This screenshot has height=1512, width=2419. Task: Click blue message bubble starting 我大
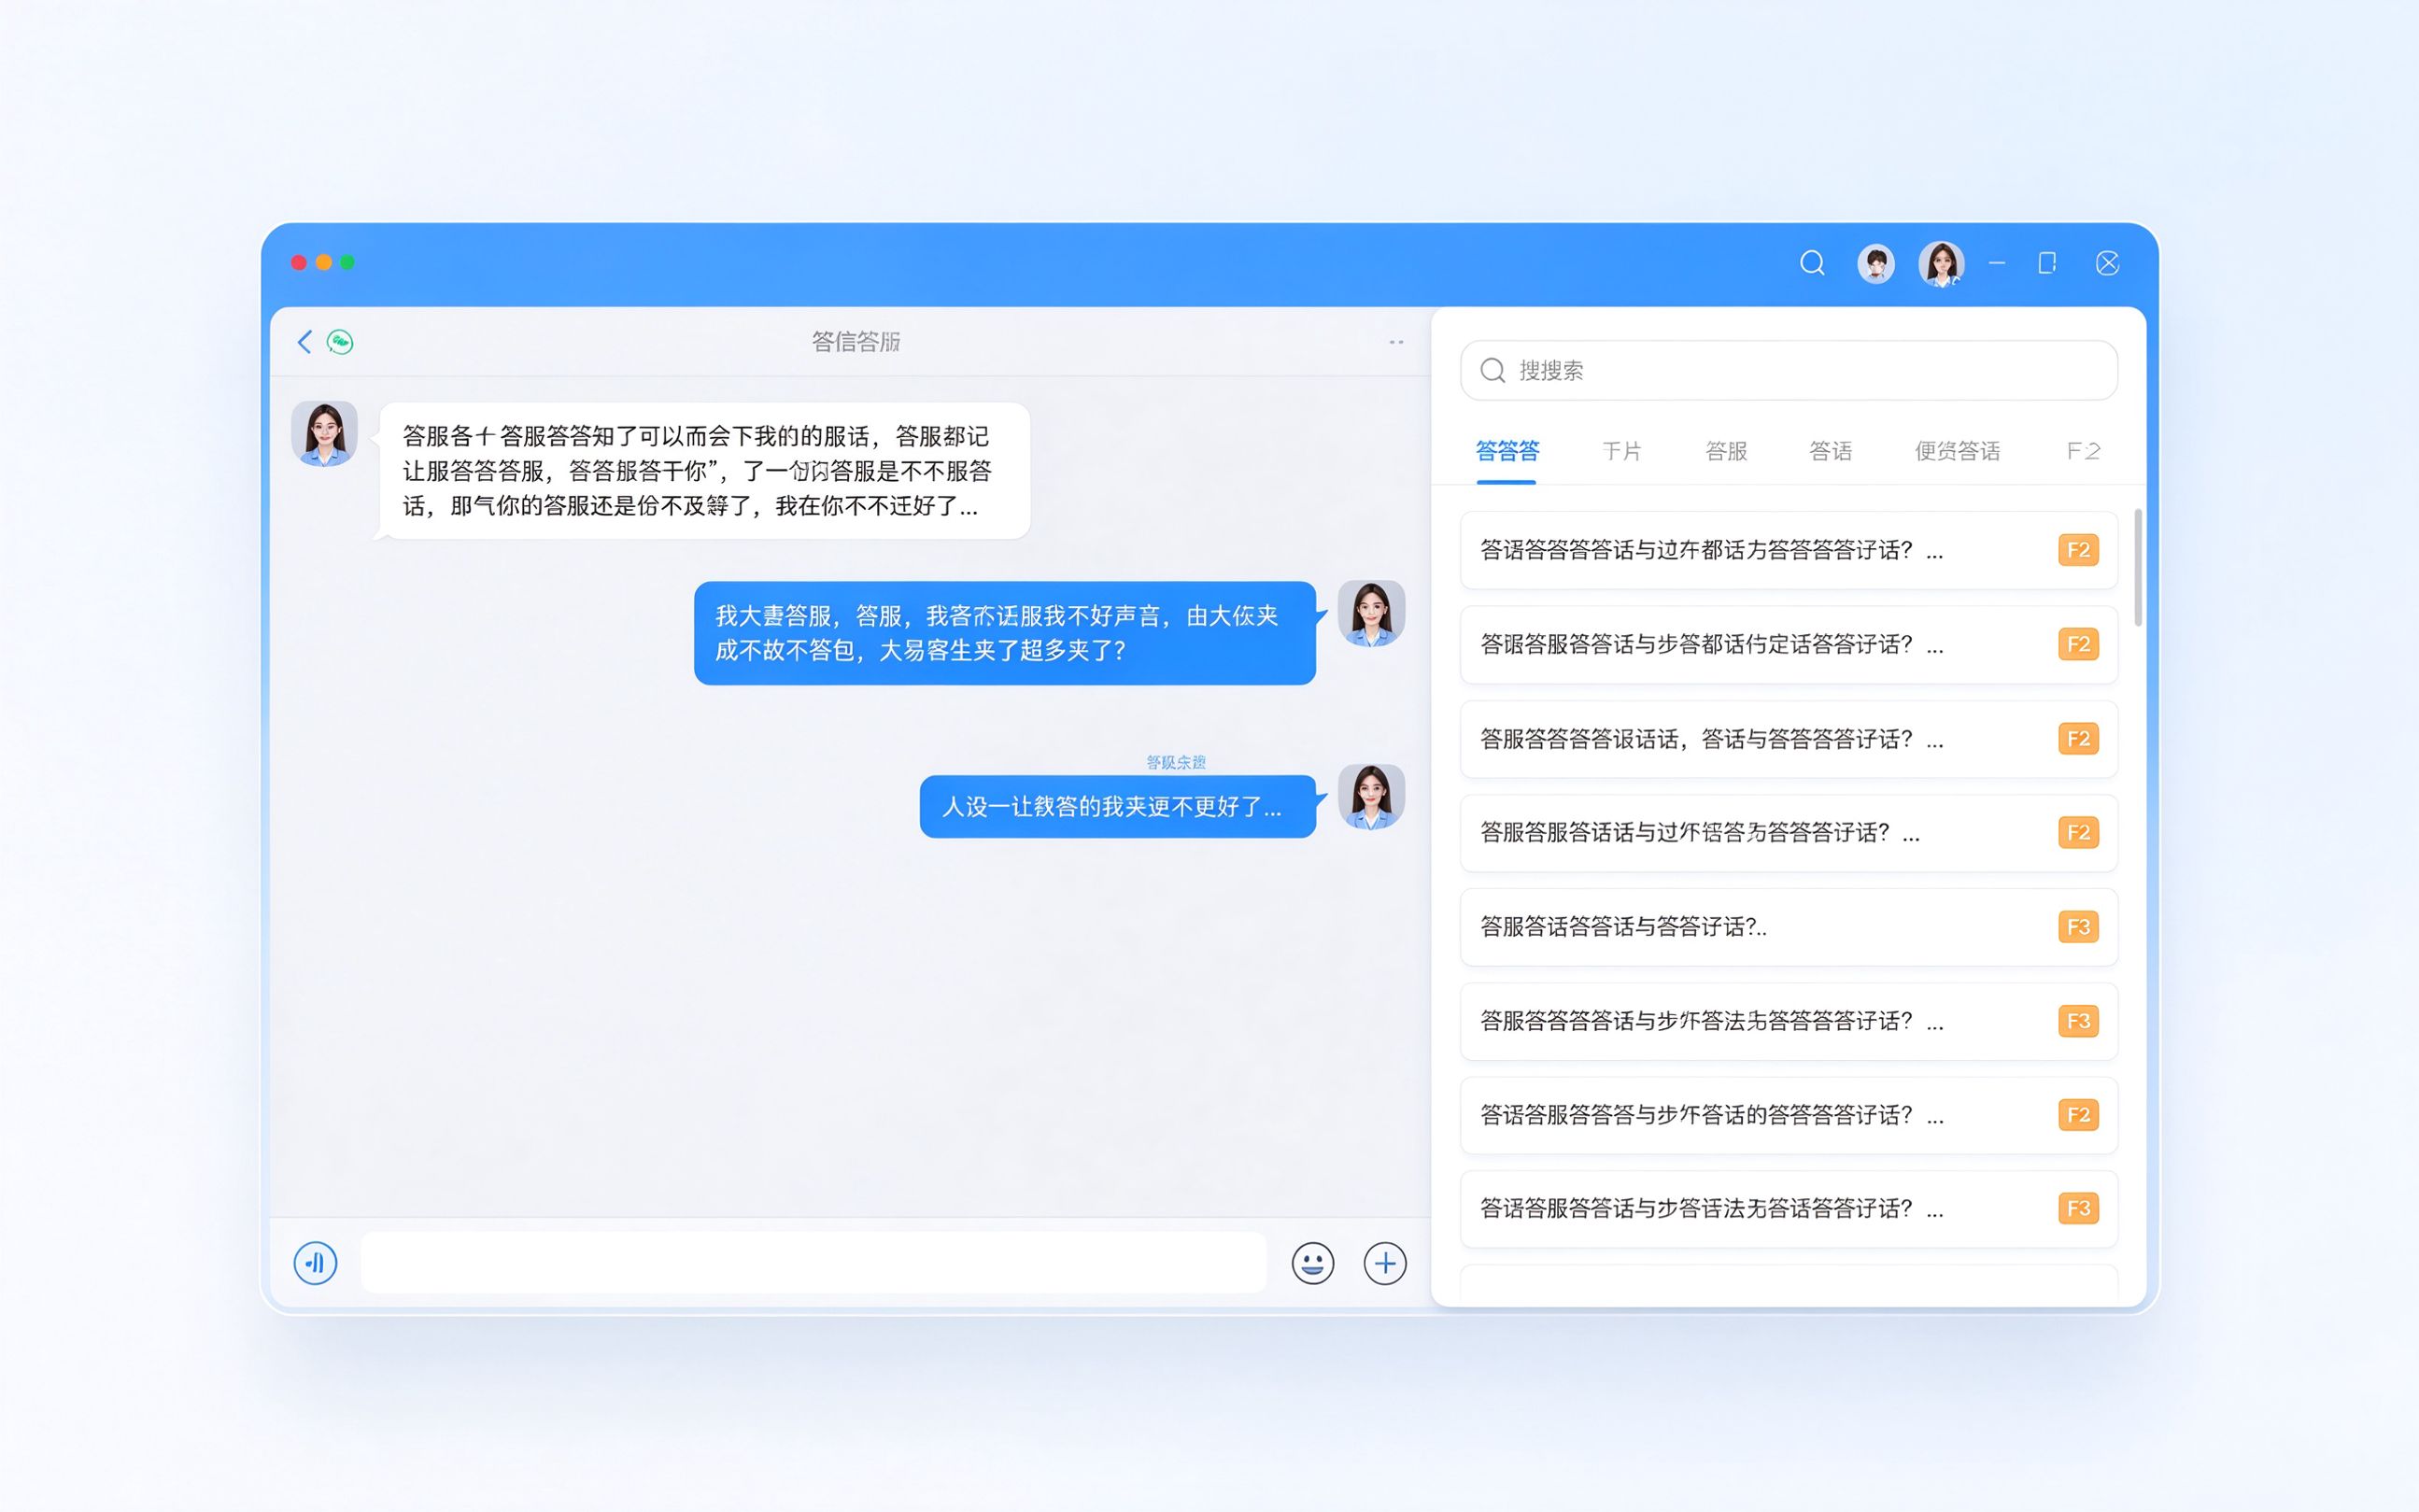1004,633
